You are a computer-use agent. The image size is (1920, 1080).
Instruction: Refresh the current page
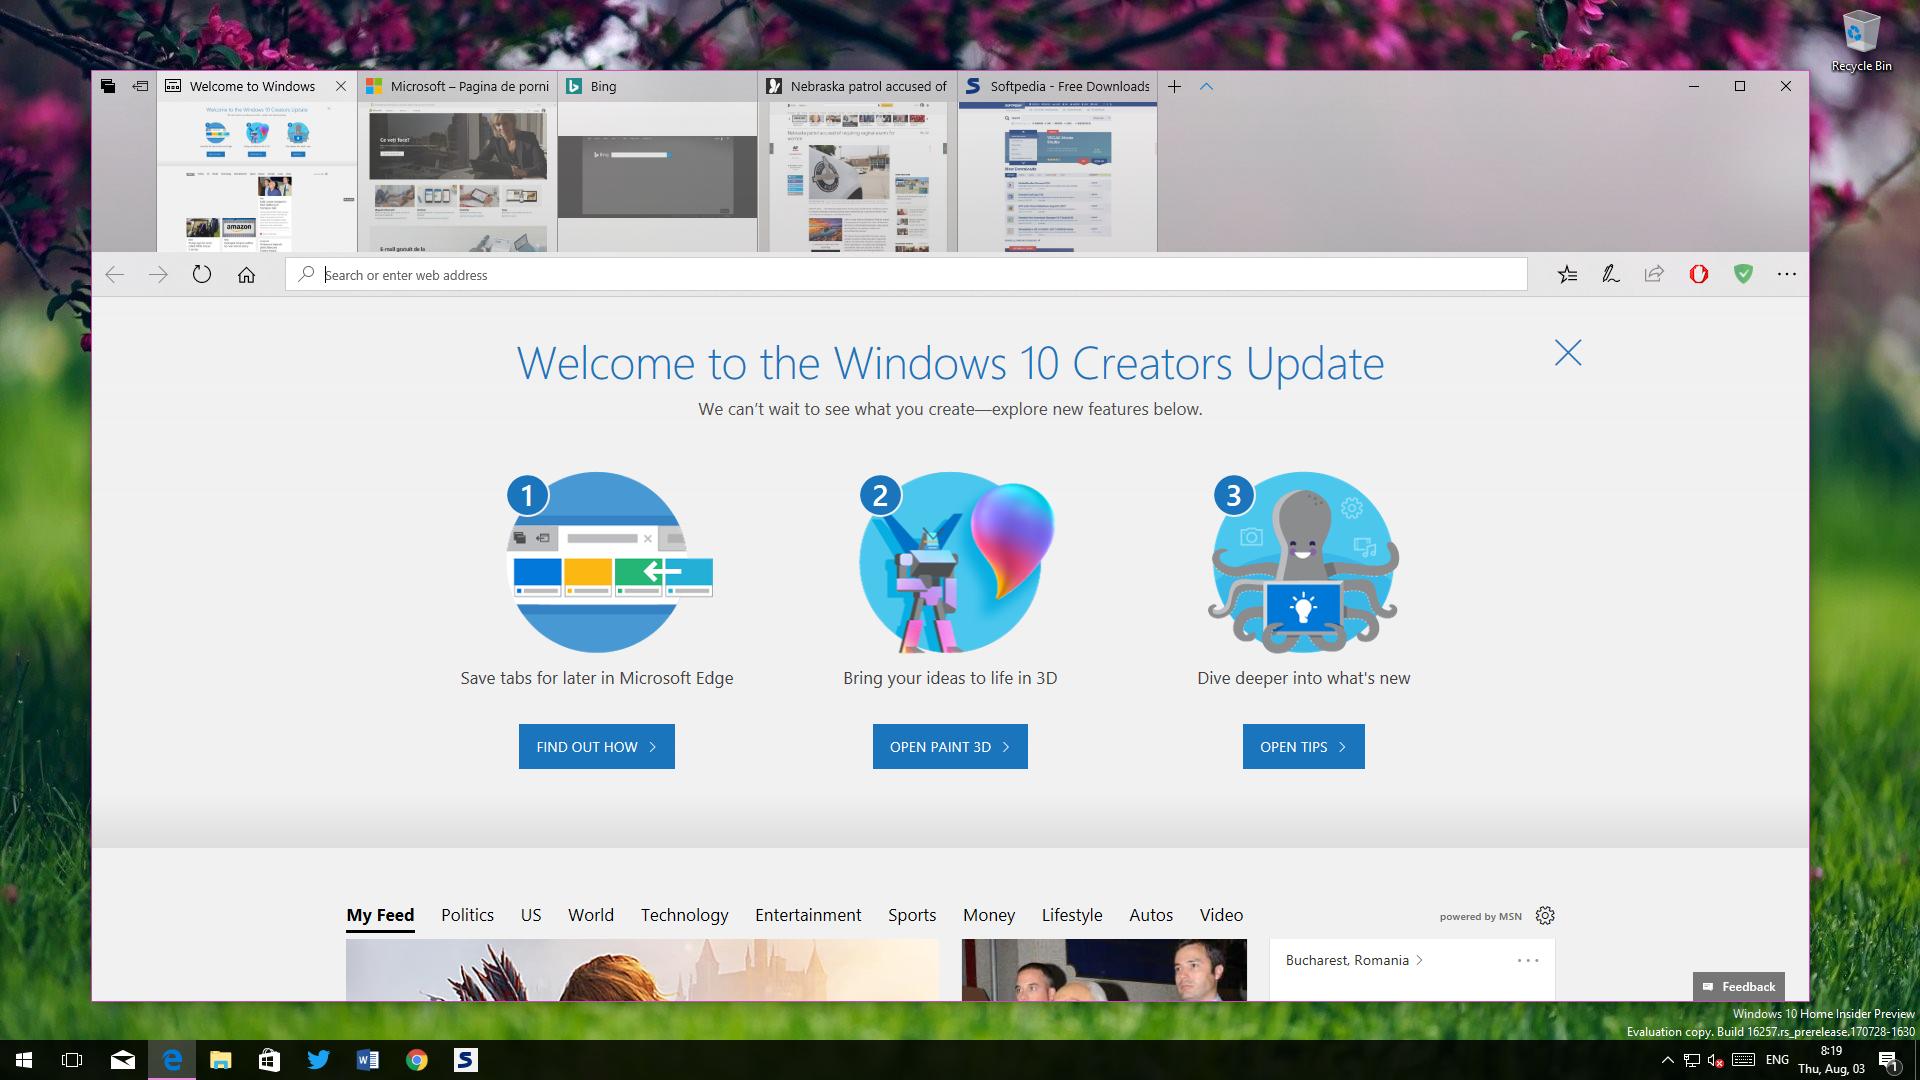point(202,274)
